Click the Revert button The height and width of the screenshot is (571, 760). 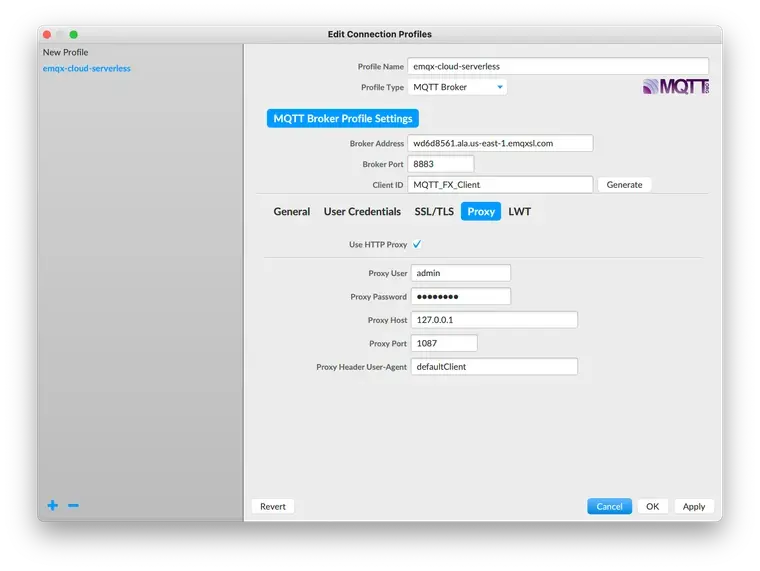tap(273, 507)
